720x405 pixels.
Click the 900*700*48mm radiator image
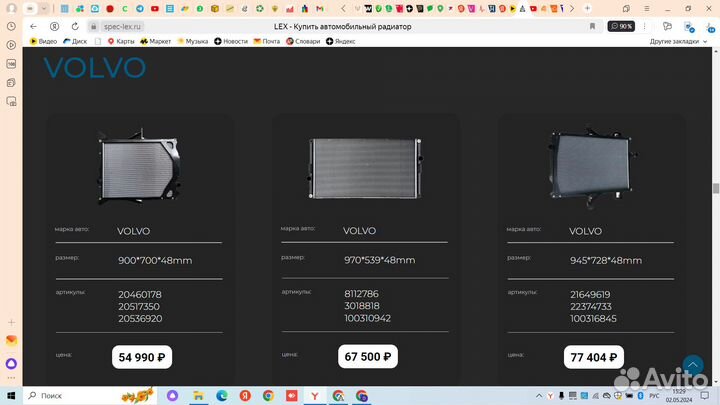(x=140, y=166)
